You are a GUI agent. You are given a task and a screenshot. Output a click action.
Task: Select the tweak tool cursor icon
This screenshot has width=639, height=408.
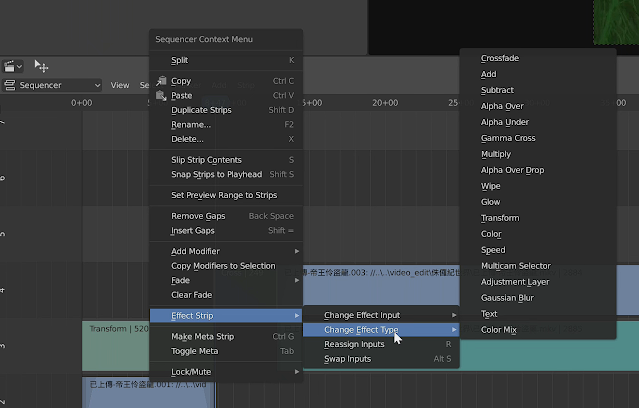[x=42, y=66]
